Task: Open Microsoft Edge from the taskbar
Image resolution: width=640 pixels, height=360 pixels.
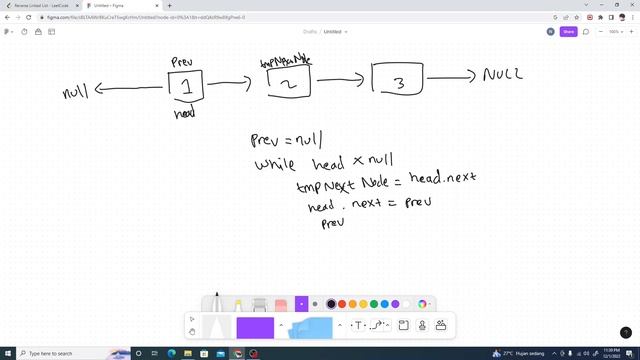Action: [x=171, y=353]
